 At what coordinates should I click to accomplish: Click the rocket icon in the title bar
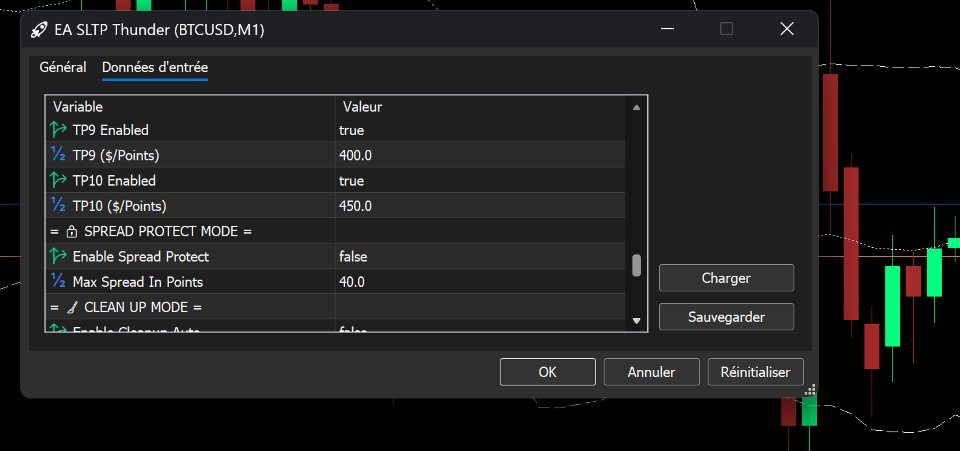click(39, 30)
